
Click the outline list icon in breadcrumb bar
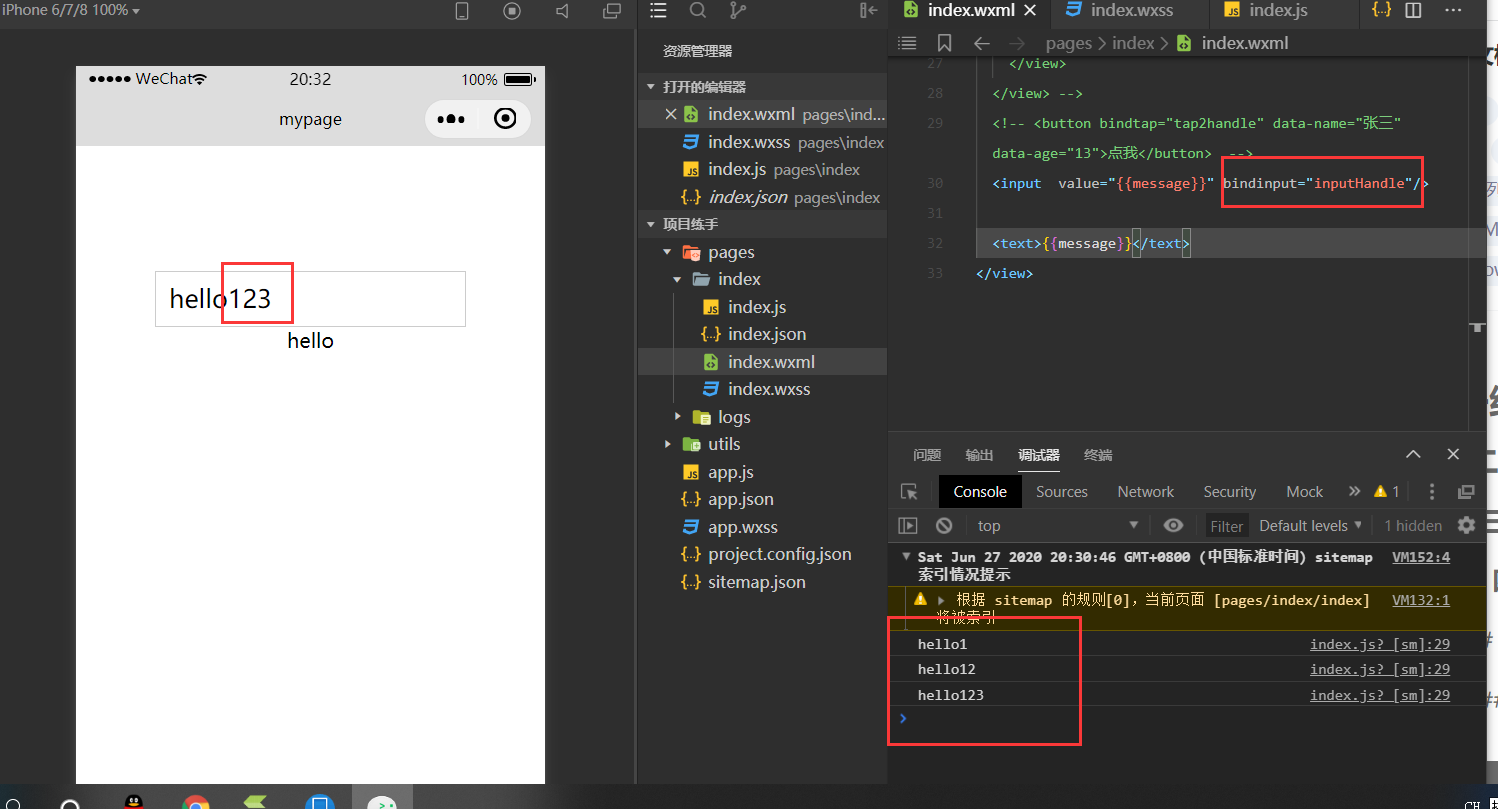[907, 43]
